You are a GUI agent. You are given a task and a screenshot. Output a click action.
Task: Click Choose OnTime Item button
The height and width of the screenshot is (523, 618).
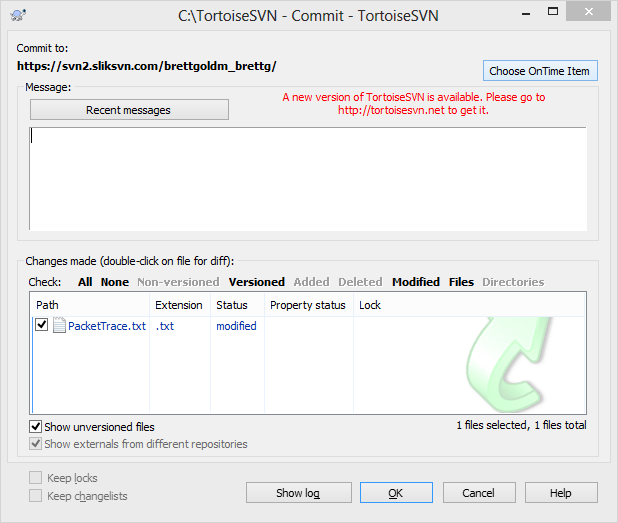coord(540,71)
